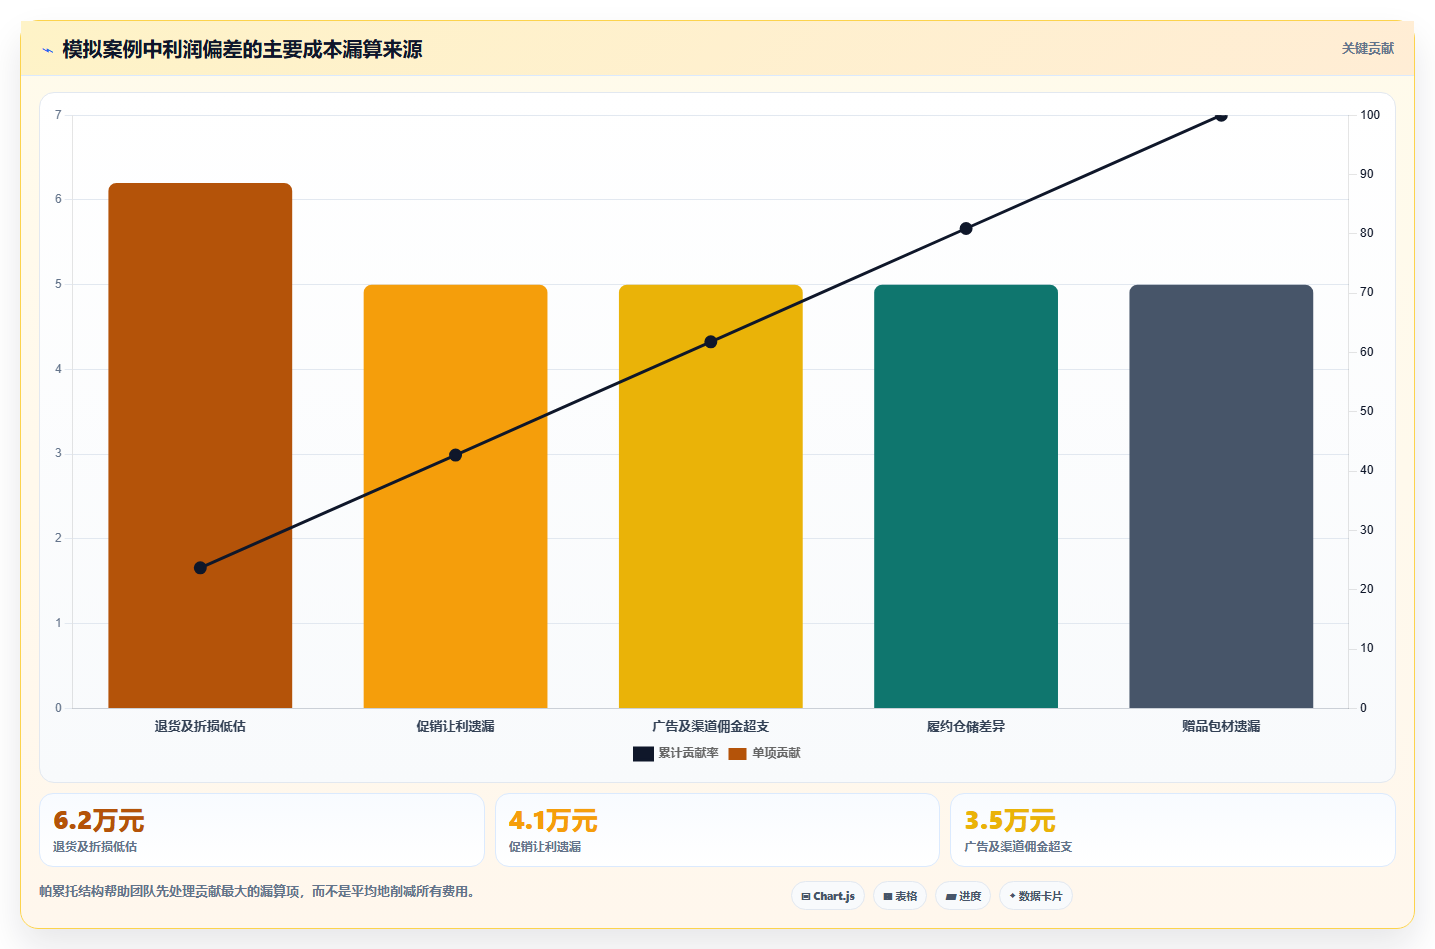This screenshot has width=1435, height=949.
Task: Click the lightning icon beside the chart title
Action: click(x=47, y=50)
